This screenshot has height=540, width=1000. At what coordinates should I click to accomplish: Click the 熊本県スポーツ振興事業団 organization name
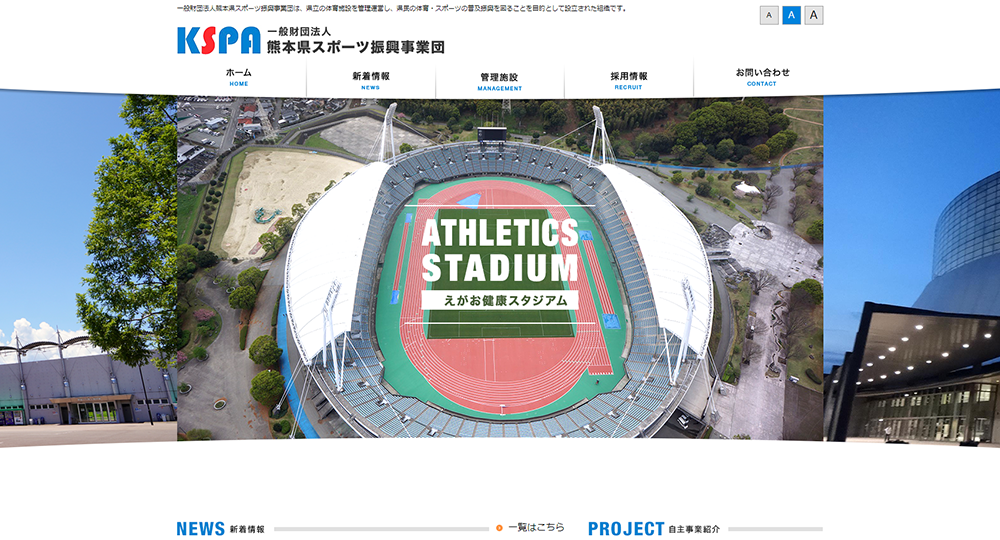click(356, 47)
